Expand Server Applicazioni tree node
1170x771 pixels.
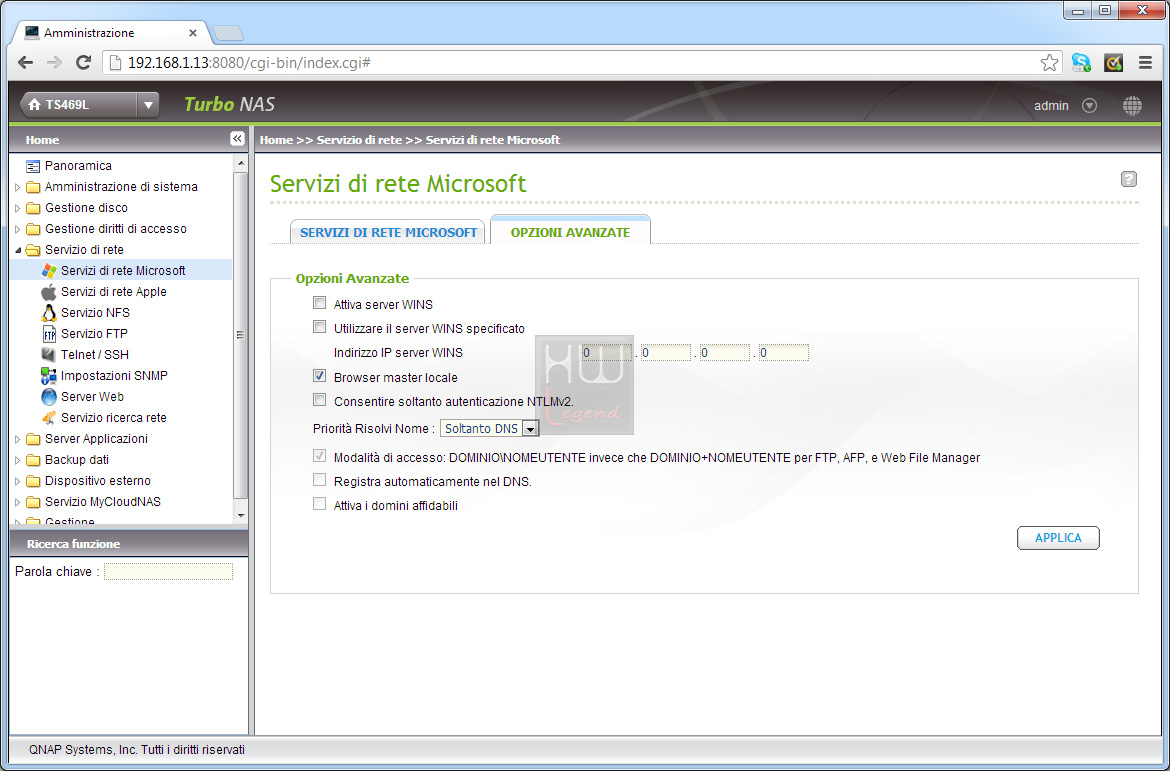coord(18,439)
